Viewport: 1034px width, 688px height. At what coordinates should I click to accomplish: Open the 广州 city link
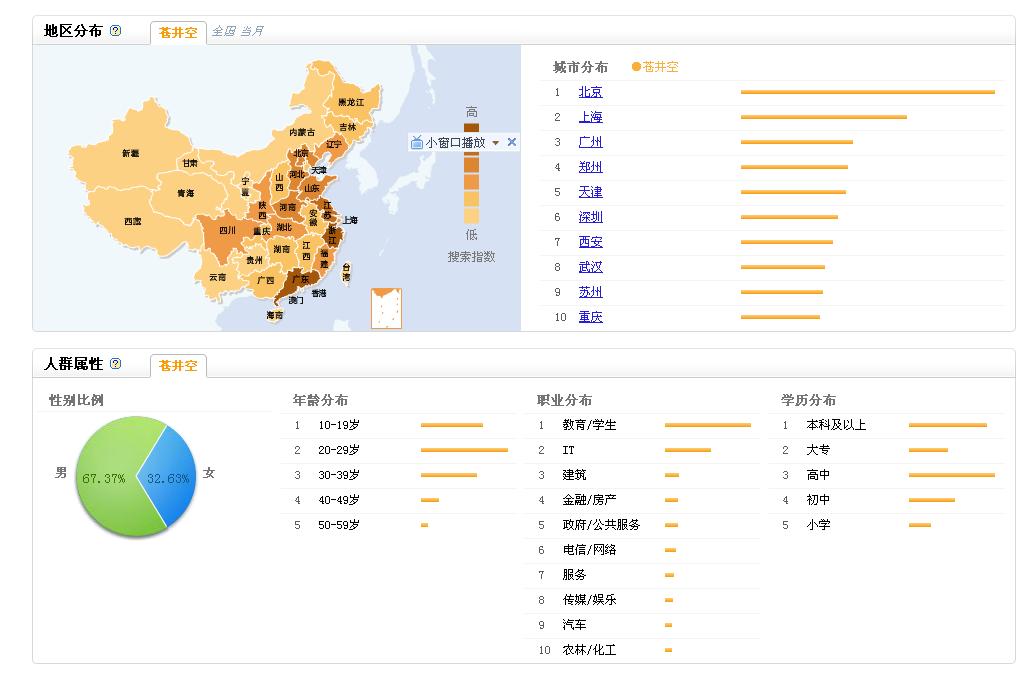point(590,142)
